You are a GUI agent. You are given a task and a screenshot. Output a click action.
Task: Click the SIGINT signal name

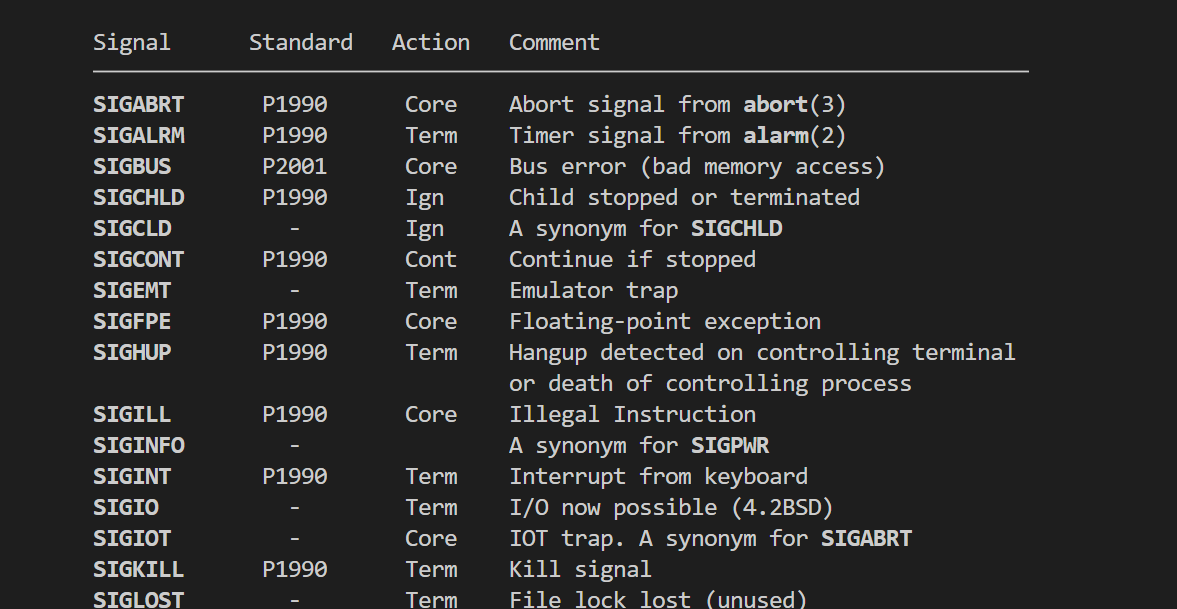(x=132, y=476)
